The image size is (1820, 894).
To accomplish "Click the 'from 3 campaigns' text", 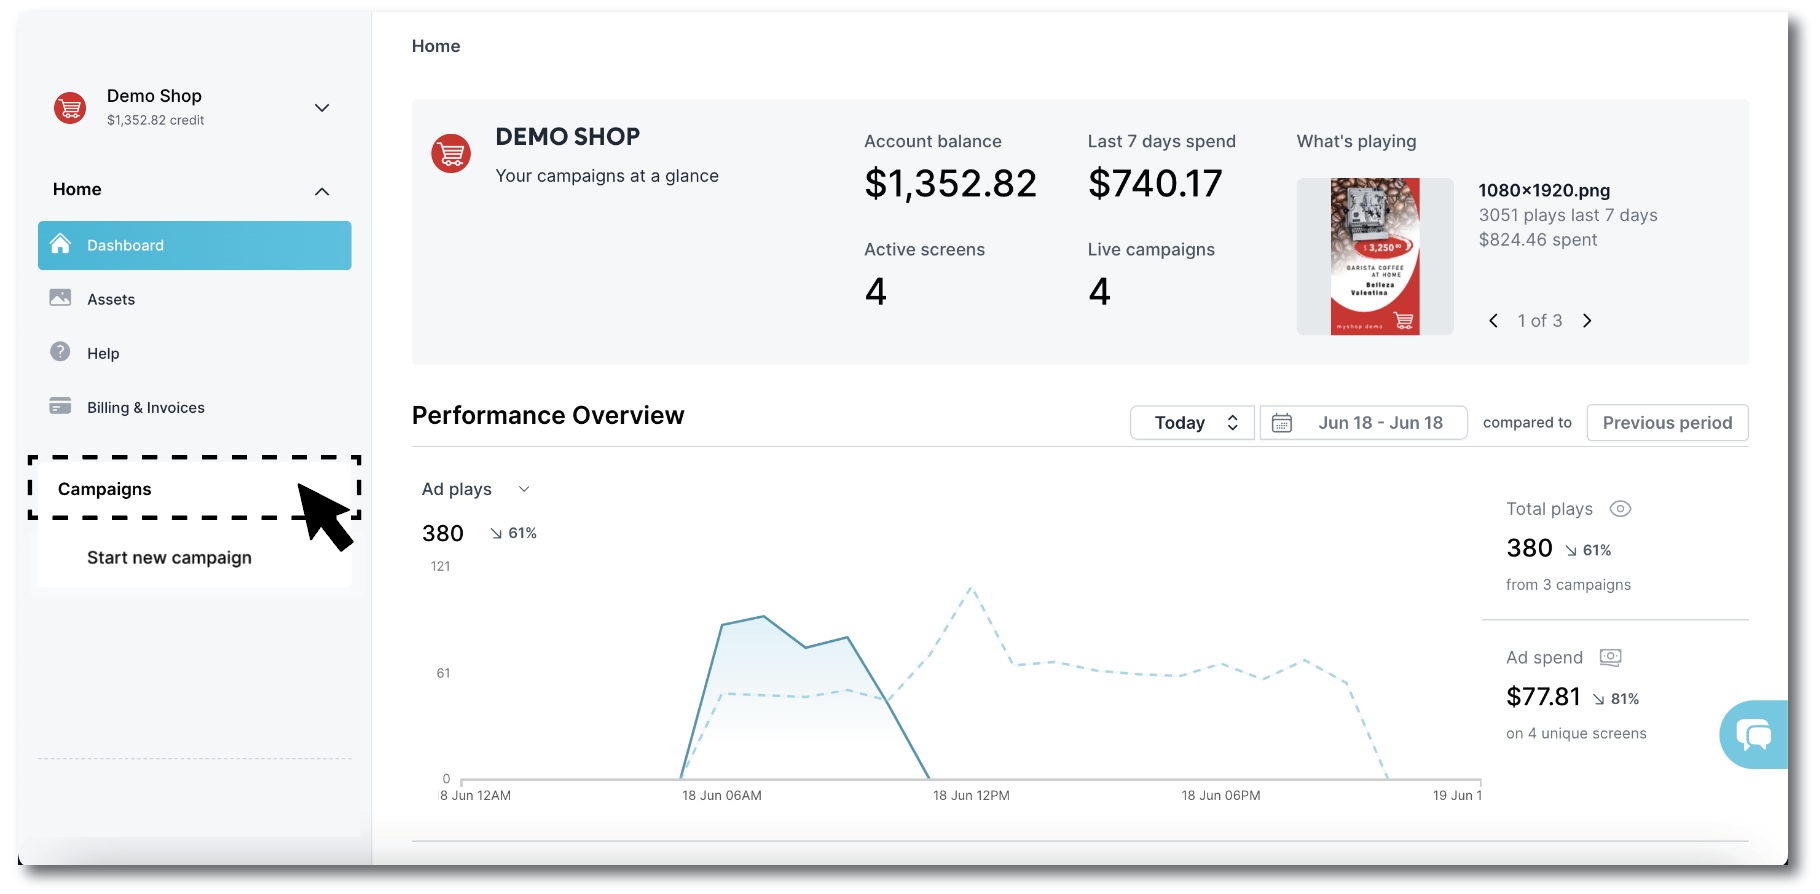I will [1568, 585].
